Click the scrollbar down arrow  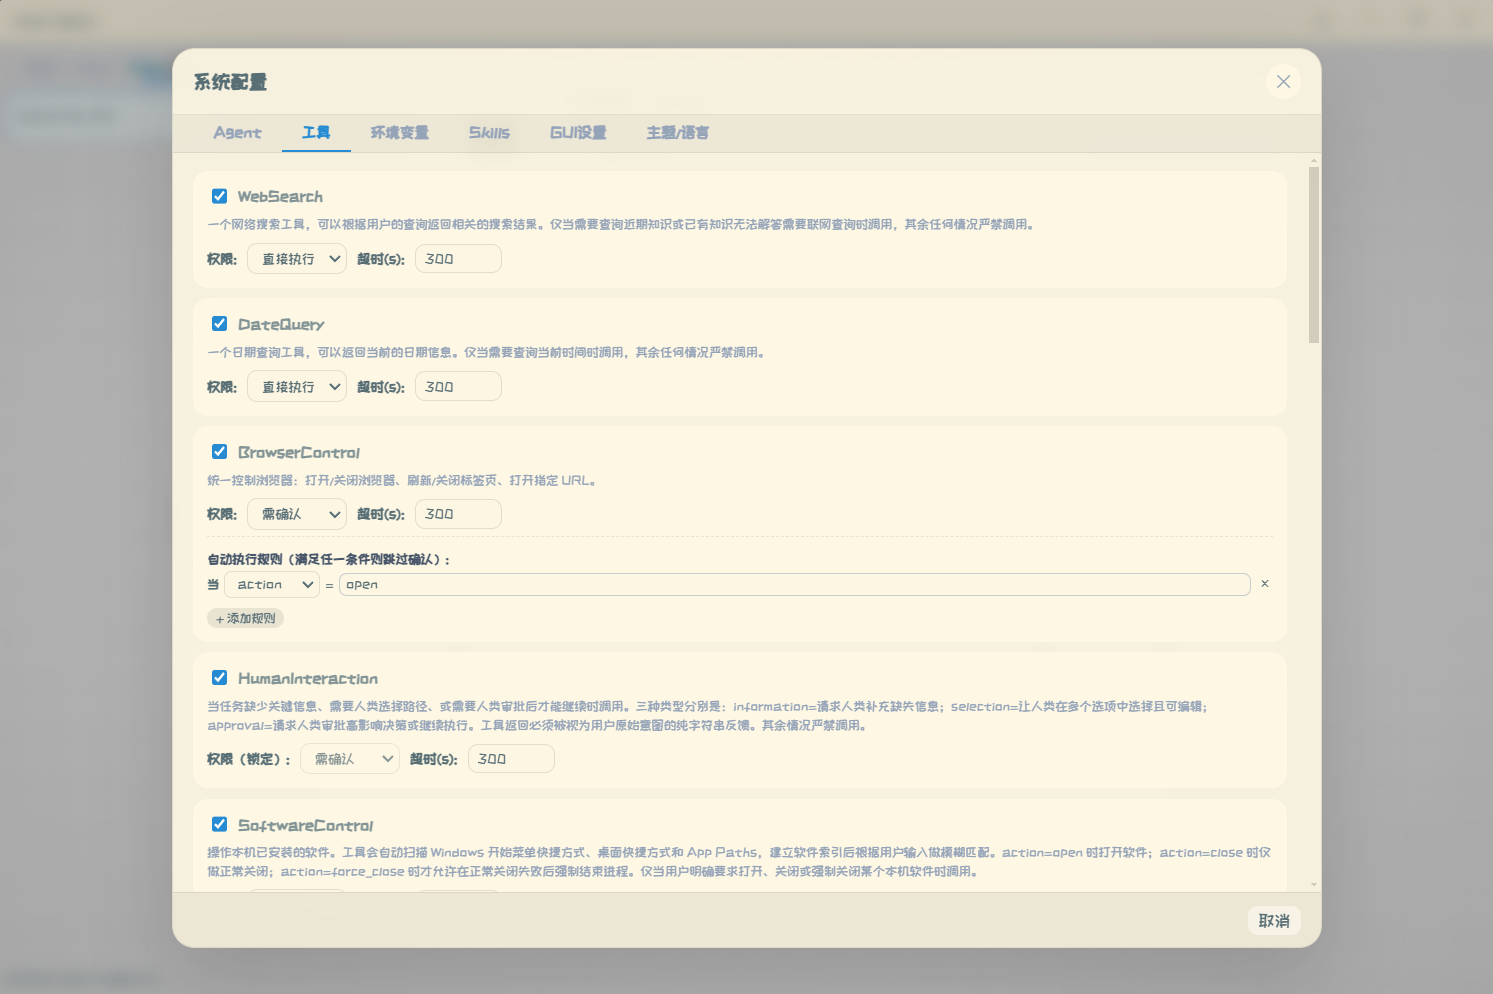click(x=1314, y=885)
